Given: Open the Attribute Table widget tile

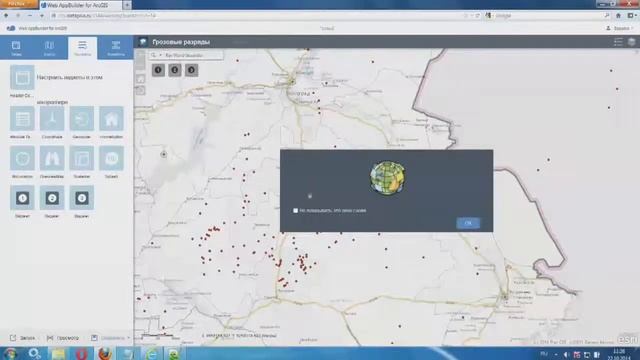Looking at the screenshot, I should tap(22, 119).
